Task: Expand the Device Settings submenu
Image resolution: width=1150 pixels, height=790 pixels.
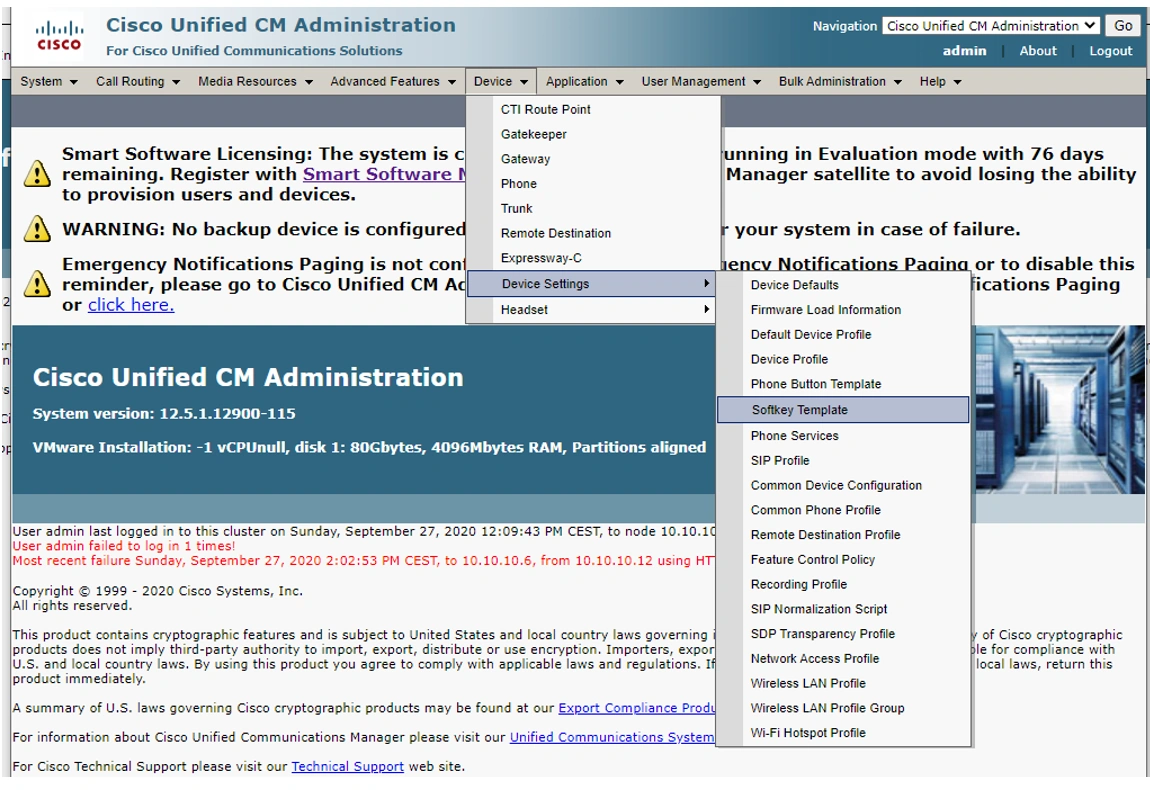Action: (591, 284)
